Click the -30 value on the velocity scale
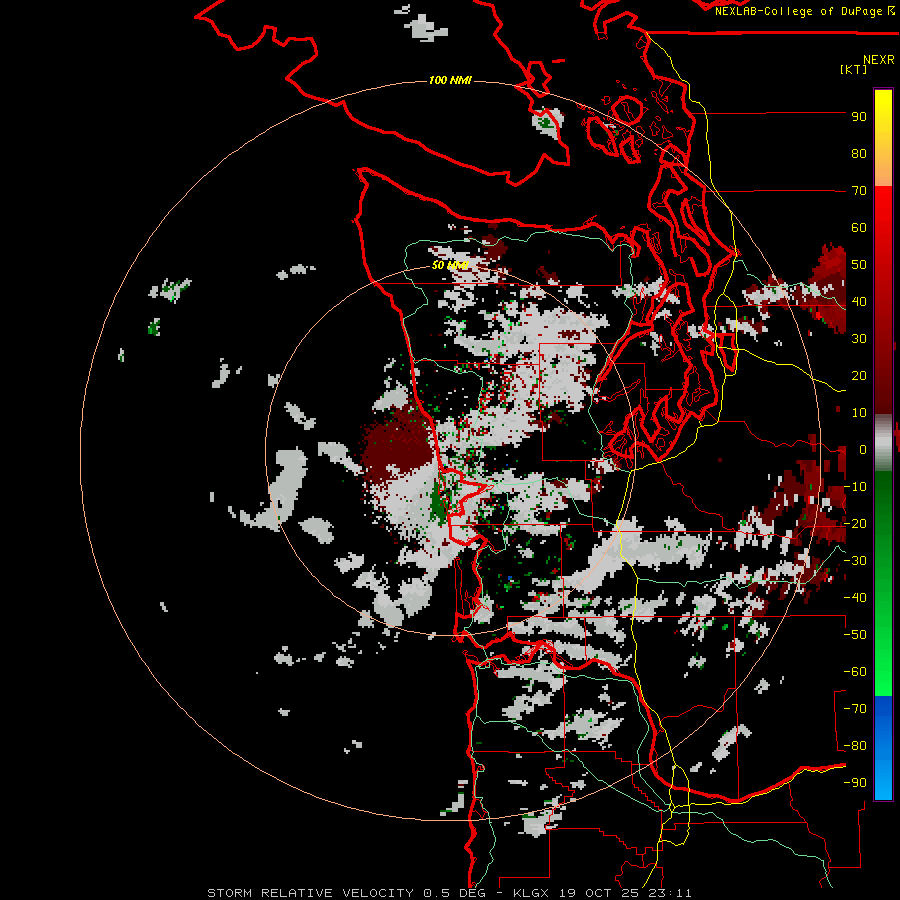The height and width of the screenshot is (900, 900). [855, 561]
